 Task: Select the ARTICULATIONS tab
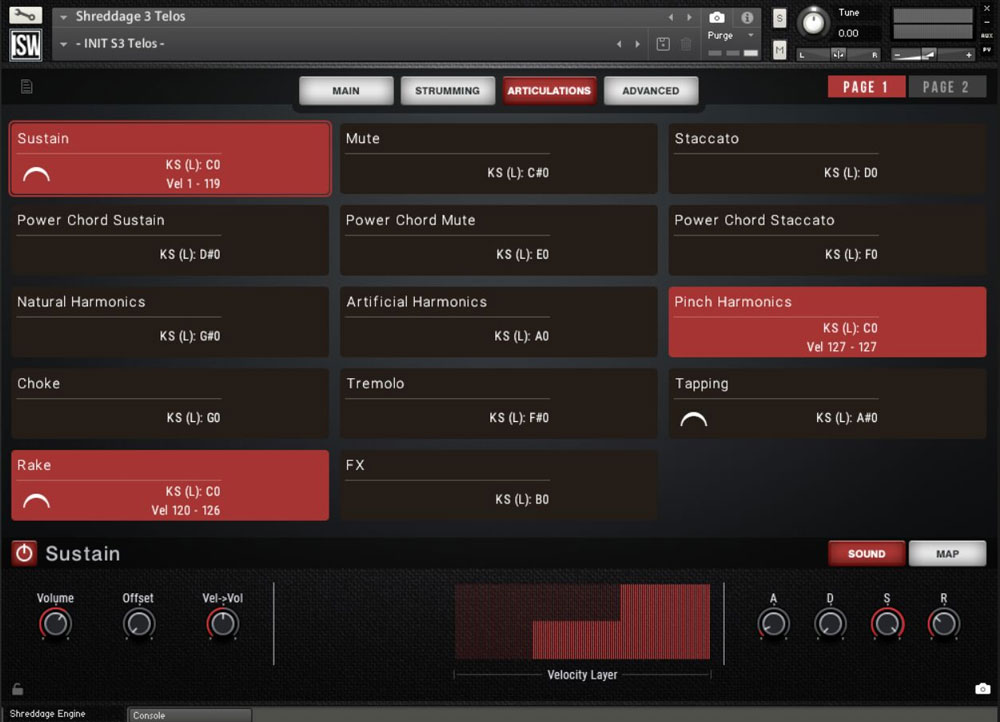click(x=549, y=91)
